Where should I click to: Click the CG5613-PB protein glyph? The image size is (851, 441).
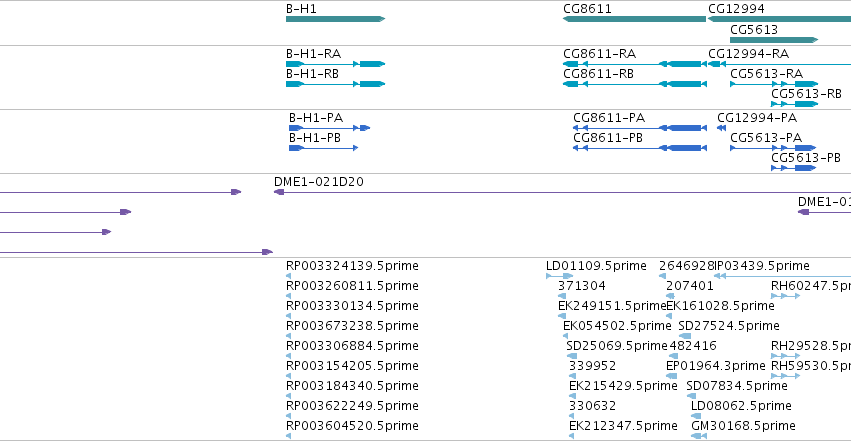point(794,168)
